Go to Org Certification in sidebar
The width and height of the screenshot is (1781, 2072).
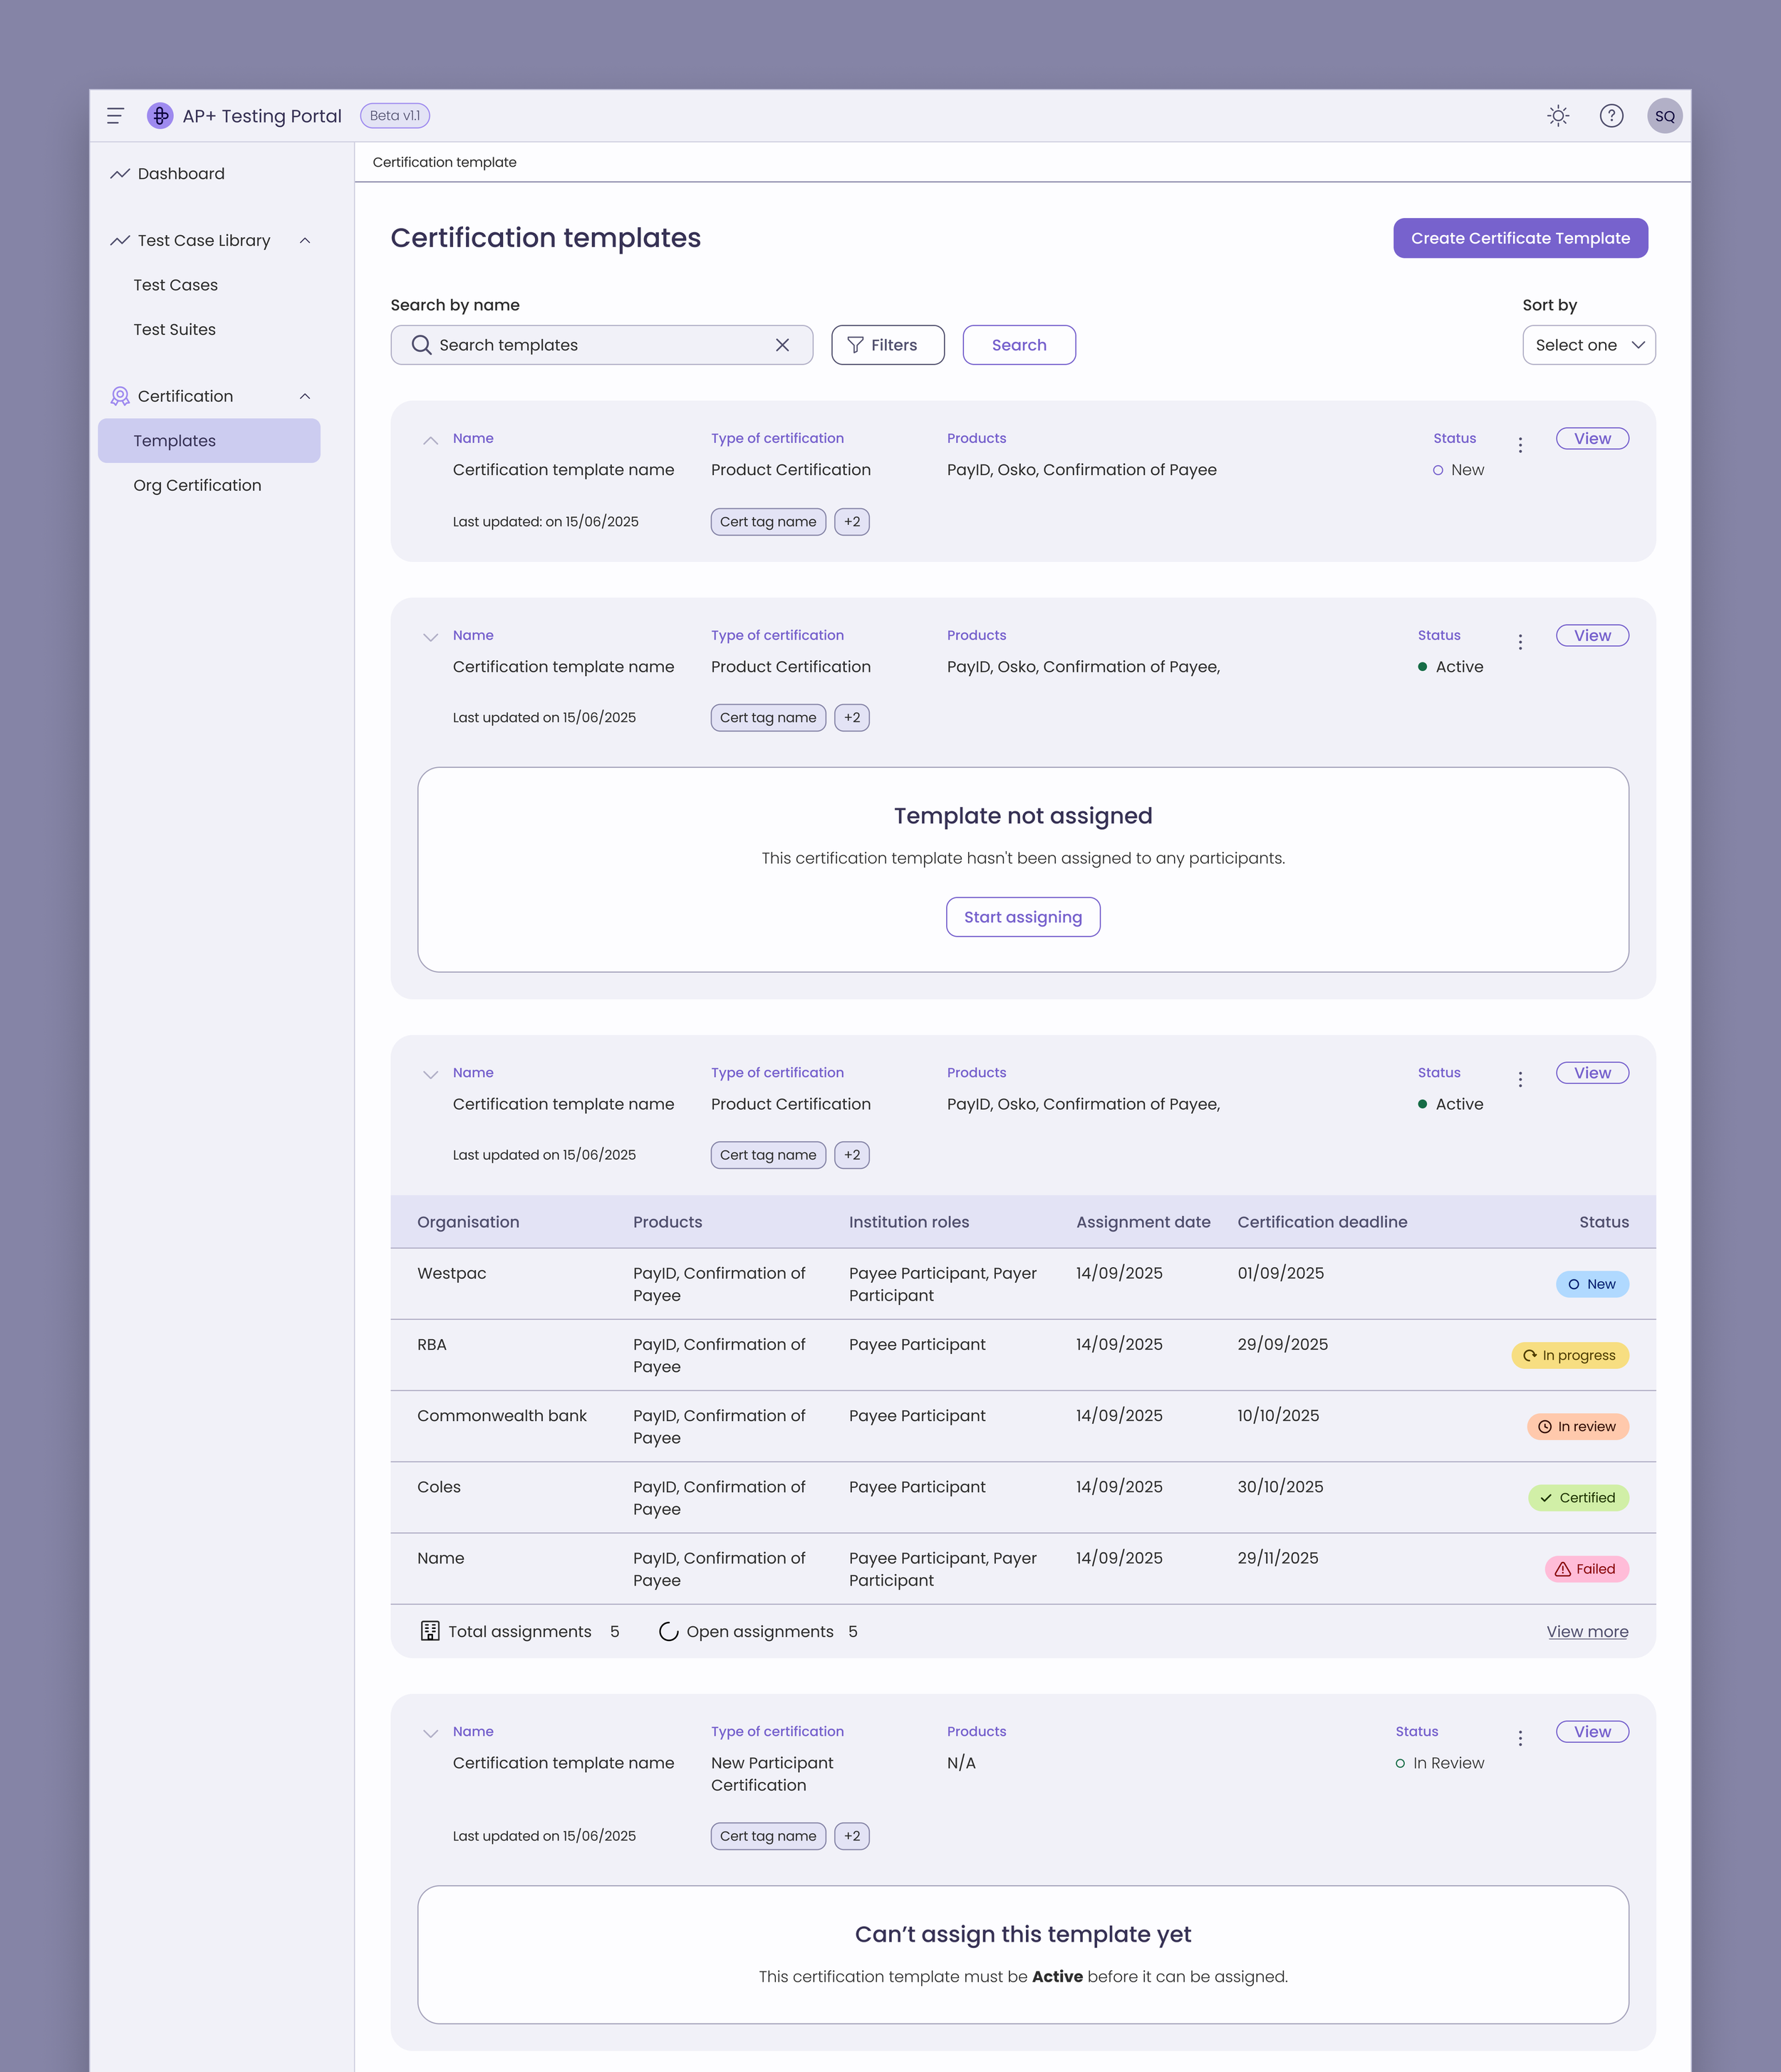click(197, 485)
